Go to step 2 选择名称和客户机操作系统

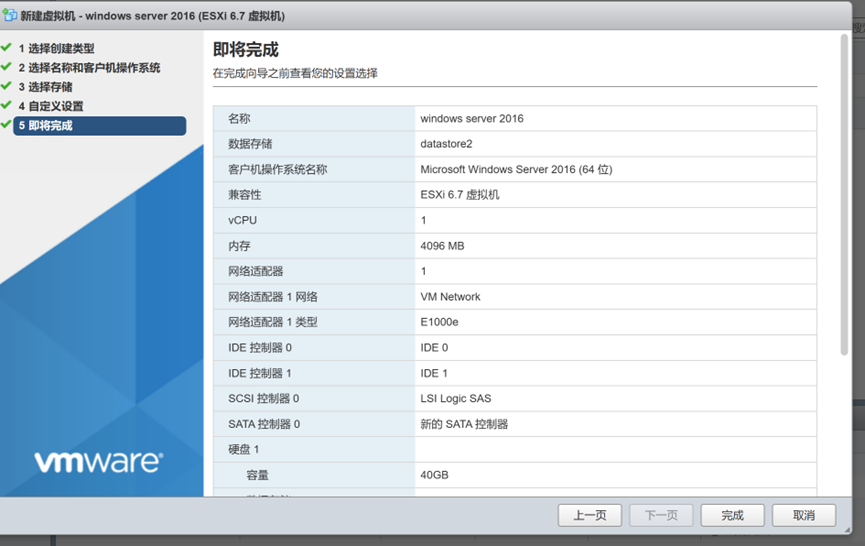89,68
